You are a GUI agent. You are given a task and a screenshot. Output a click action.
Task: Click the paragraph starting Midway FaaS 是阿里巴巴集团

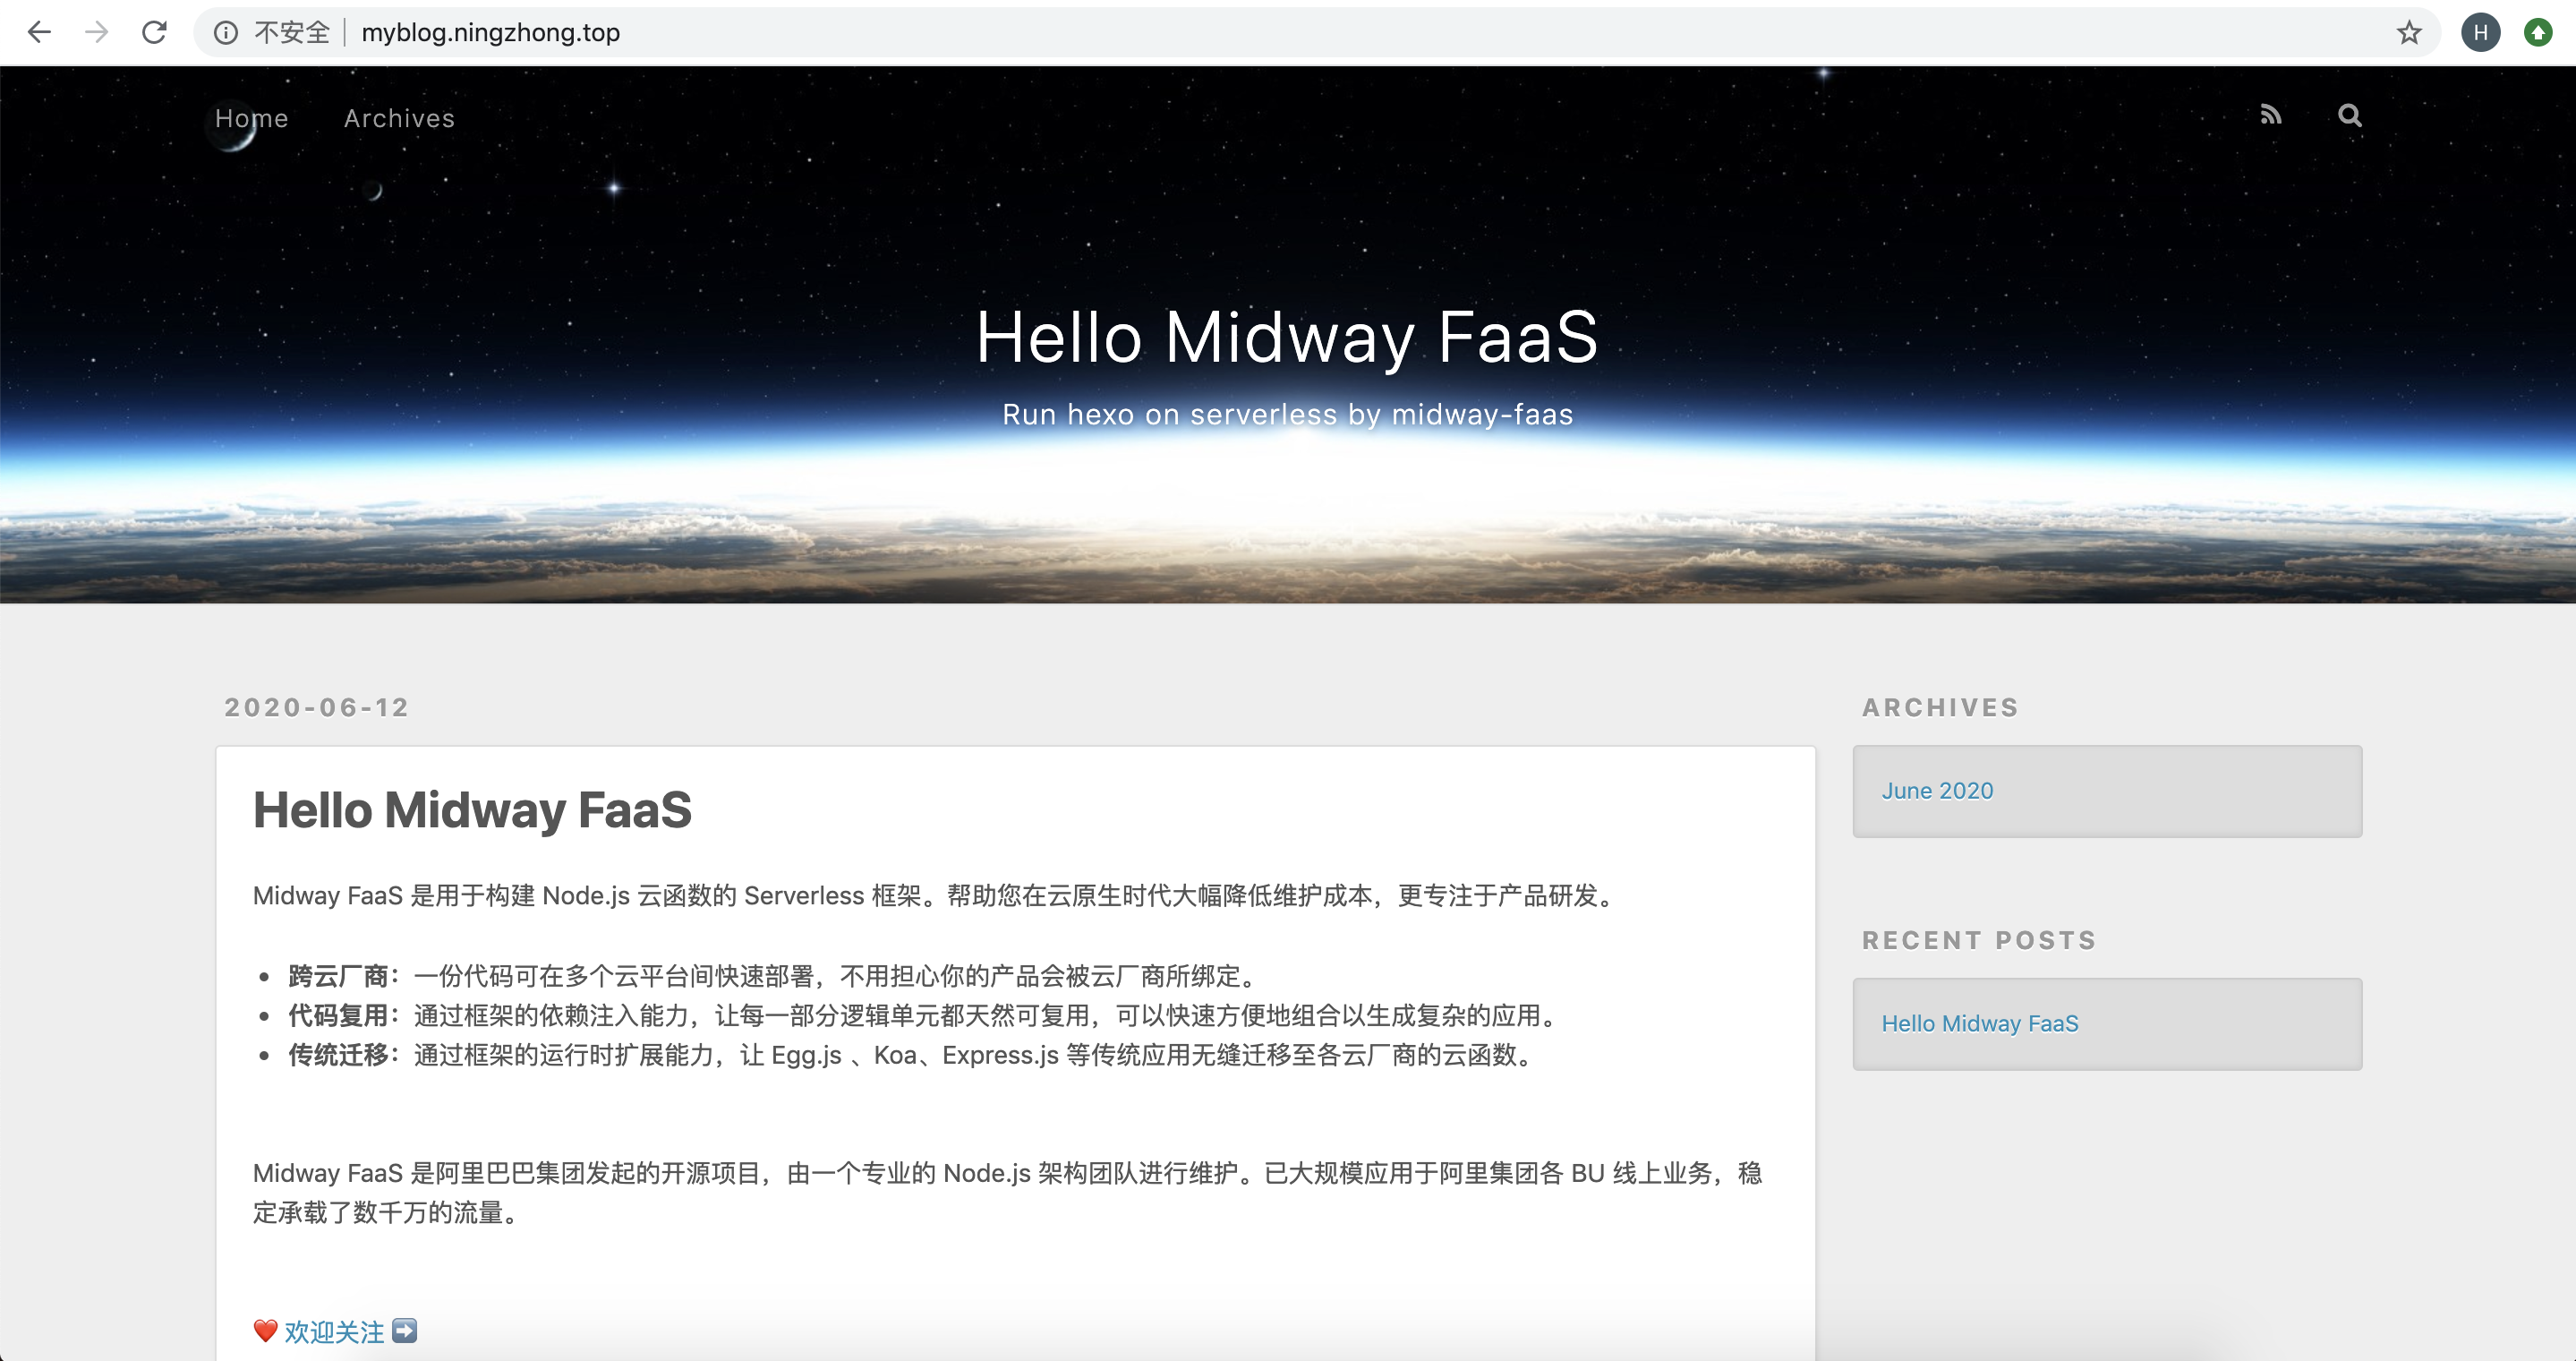(1008, 1193)
